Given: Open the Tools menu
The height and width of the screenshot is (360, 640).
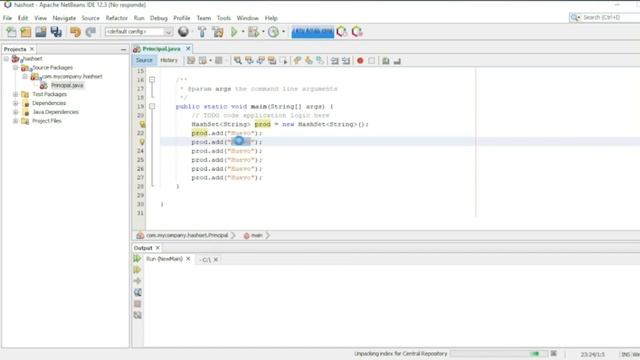Looking at the screenshot, I should point(224,18).
